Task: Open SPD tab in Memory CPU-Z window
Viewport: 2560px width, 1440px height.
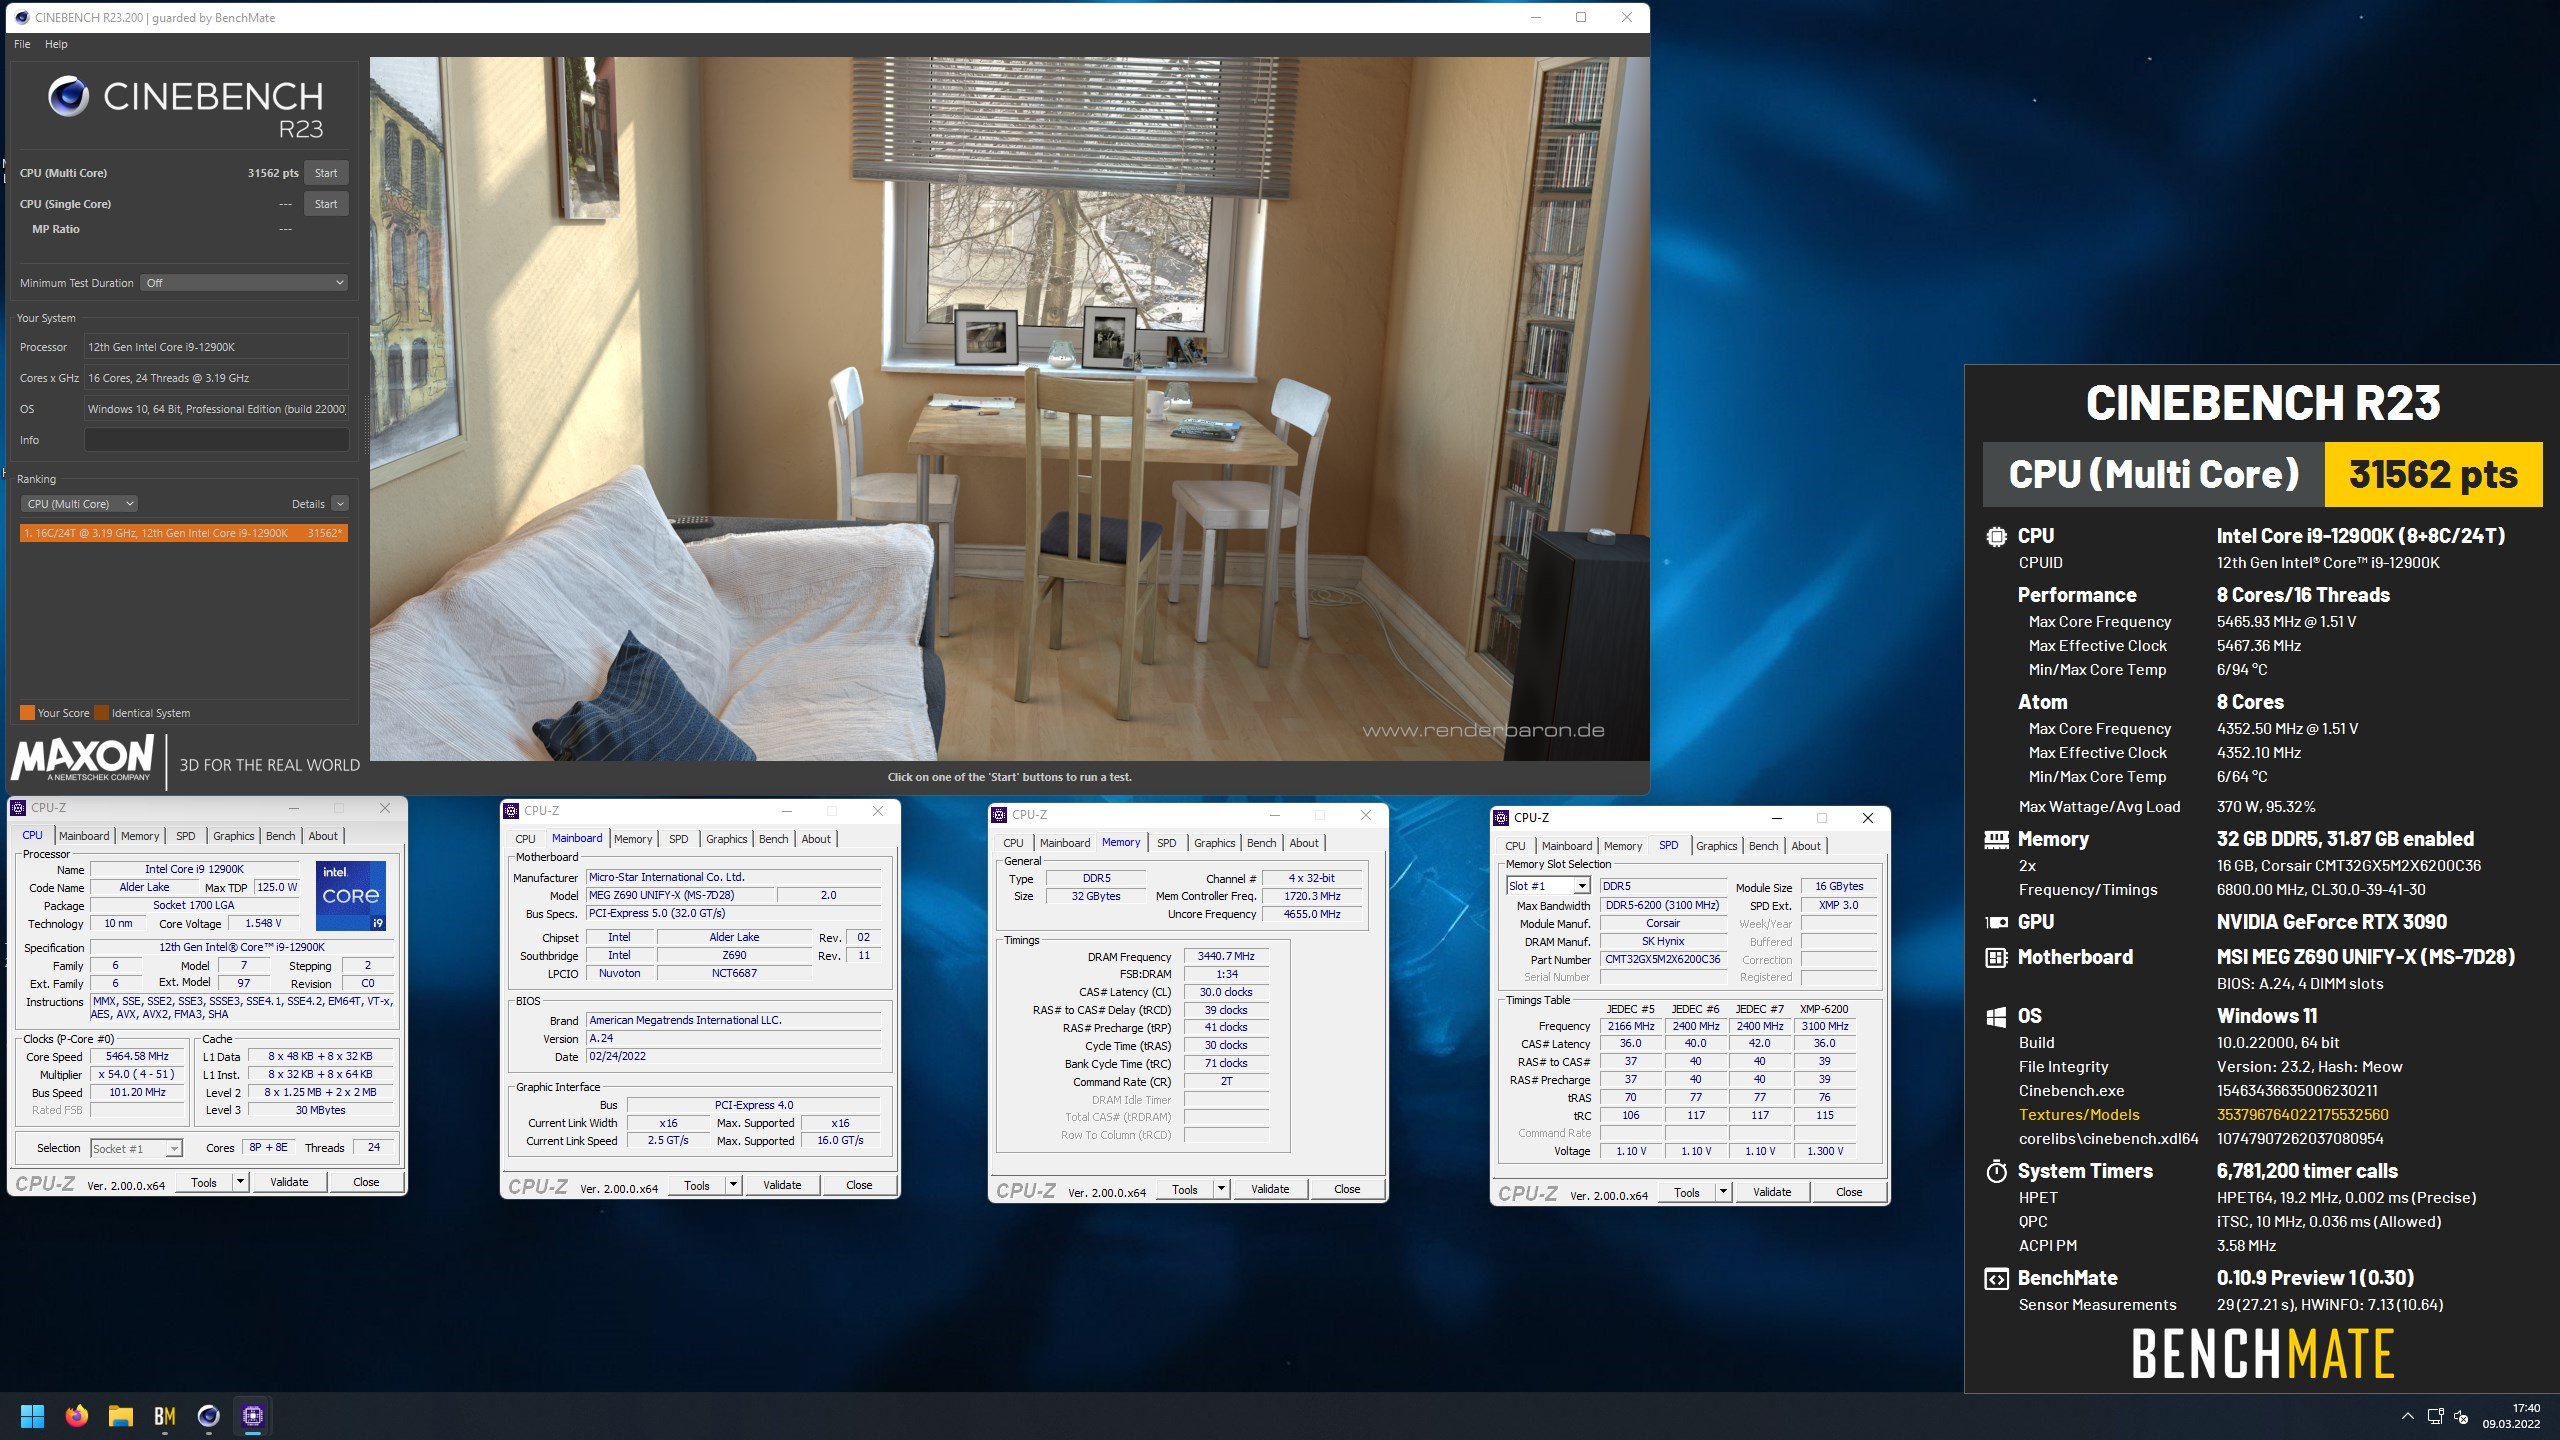Action: pyautogui.click(x=1166, y=843)
